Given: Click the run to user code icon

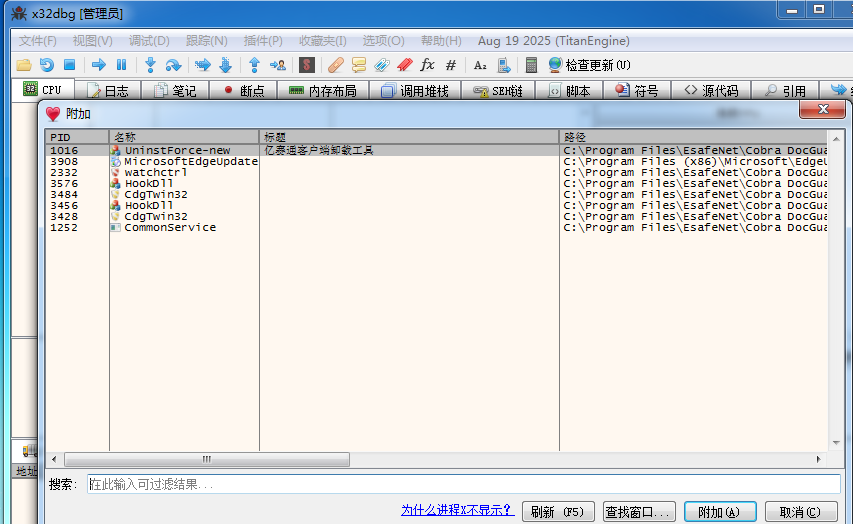Looking at the screenshot, I should point(278,65).
